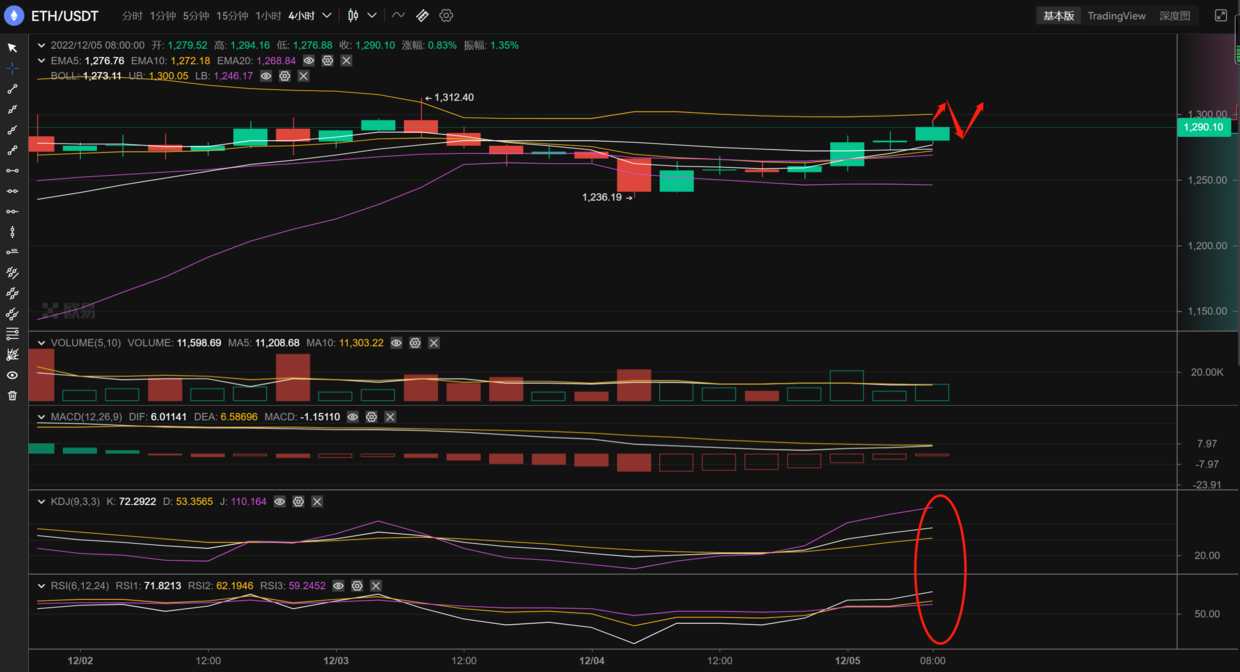
Task: Switch to 15分钟 timeframe
Action: pos(232,16)
